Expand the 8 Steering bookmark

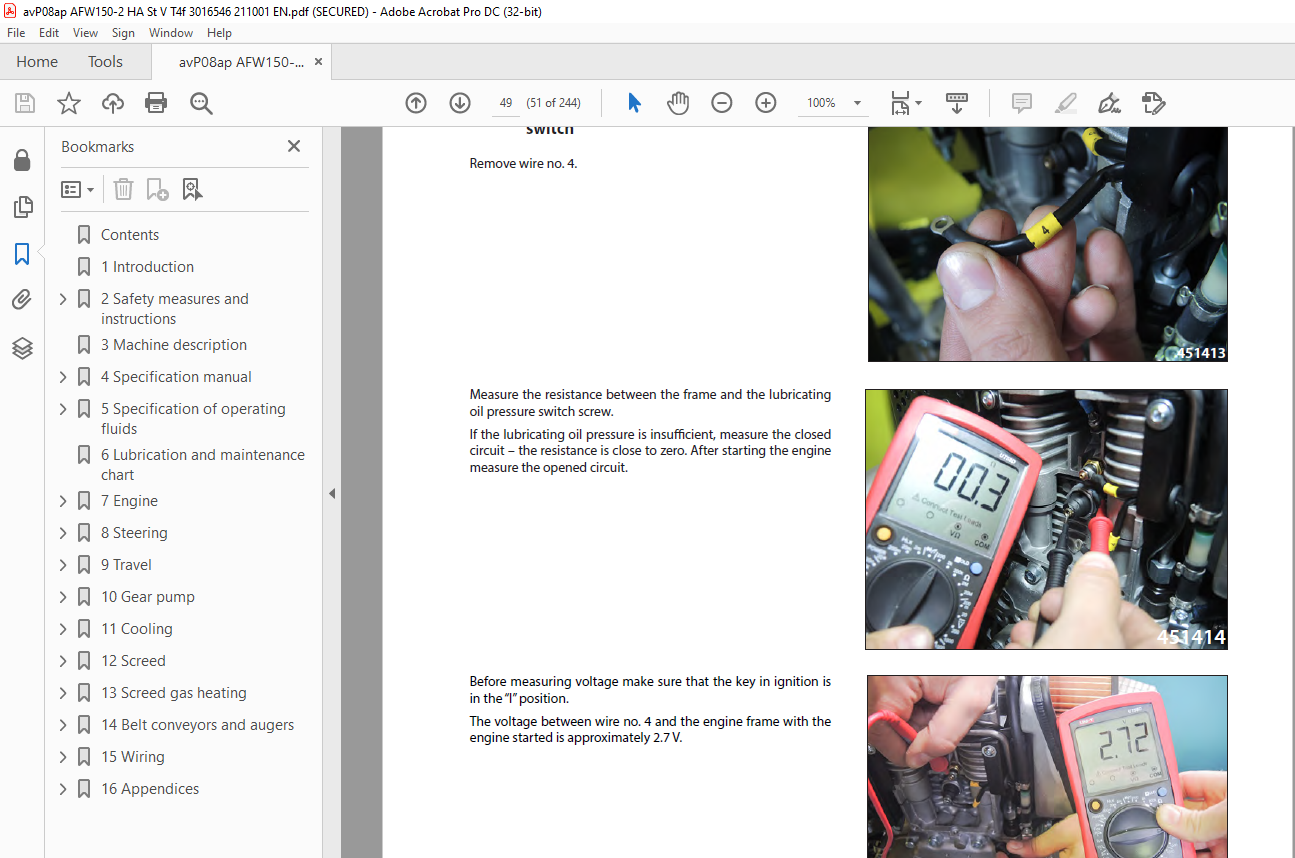coord(64,533)
